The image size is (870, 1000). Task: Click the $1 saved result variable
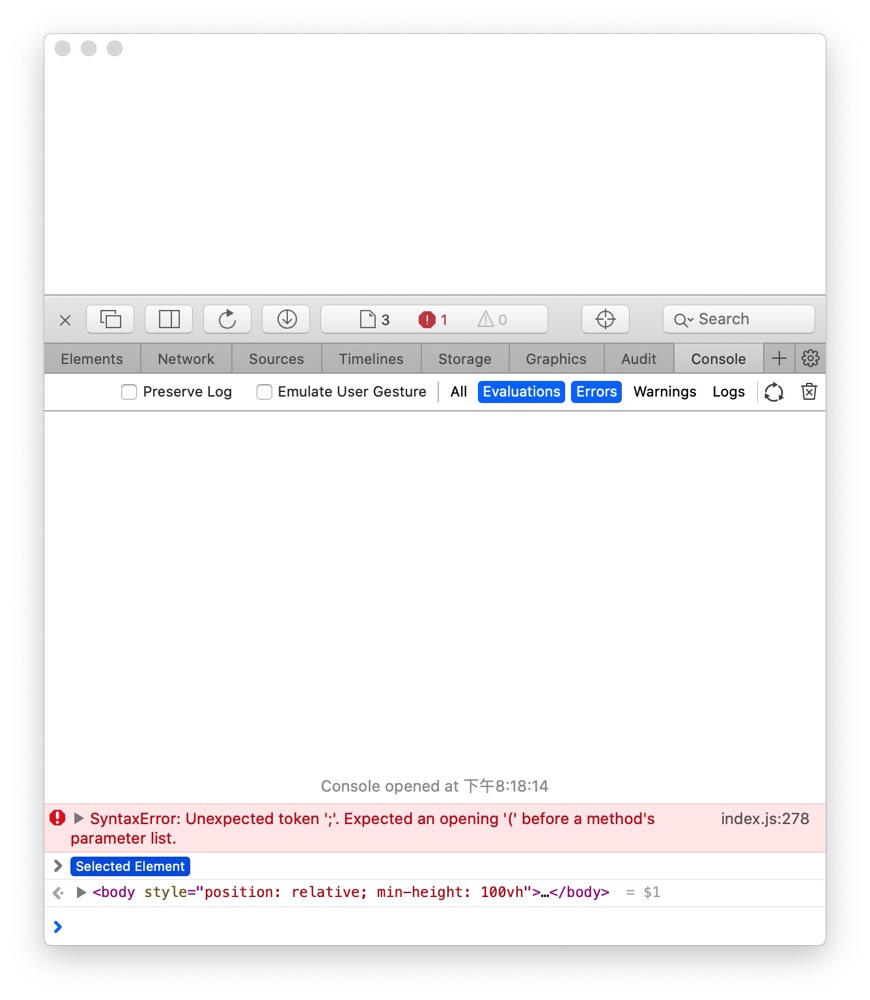(652, 892)
